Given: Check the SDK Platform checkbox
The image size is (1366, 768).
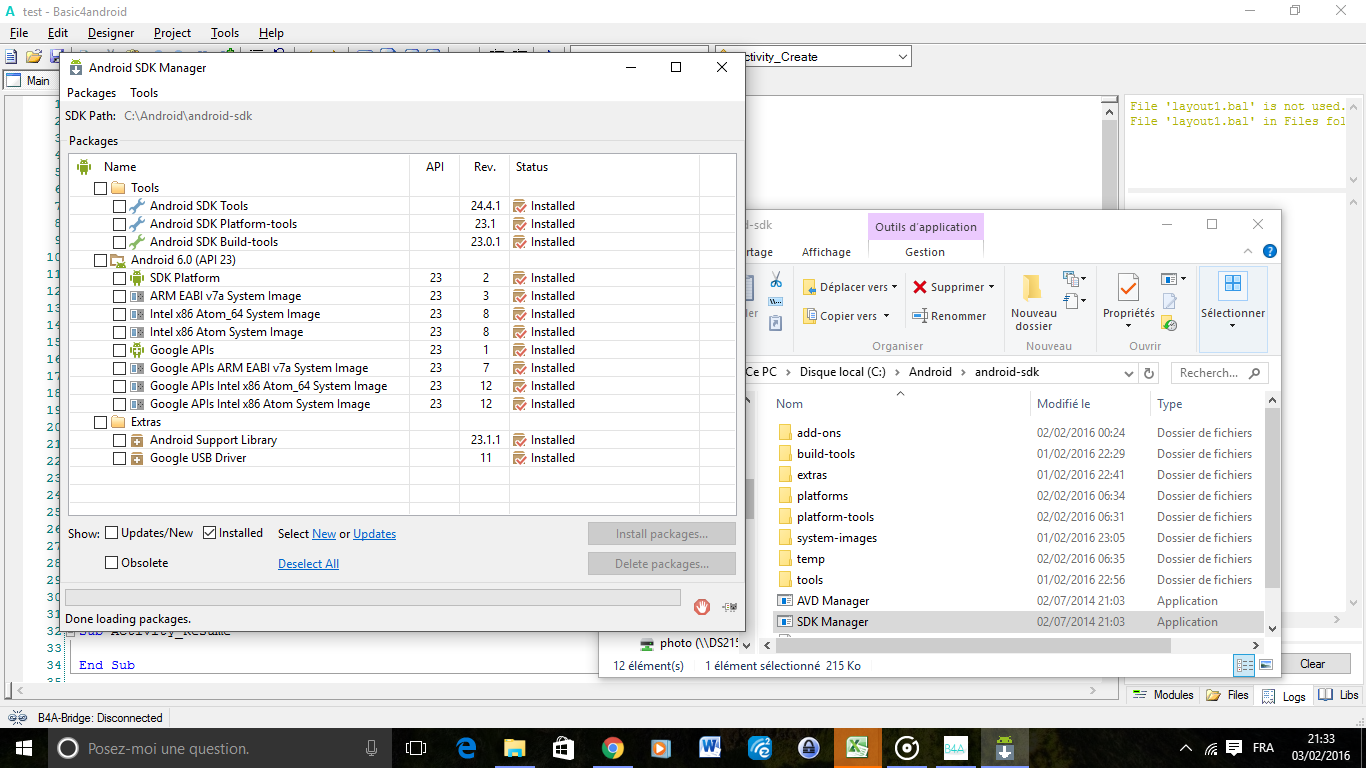Looking at the screenshot, I should click(x=119, y=278).
